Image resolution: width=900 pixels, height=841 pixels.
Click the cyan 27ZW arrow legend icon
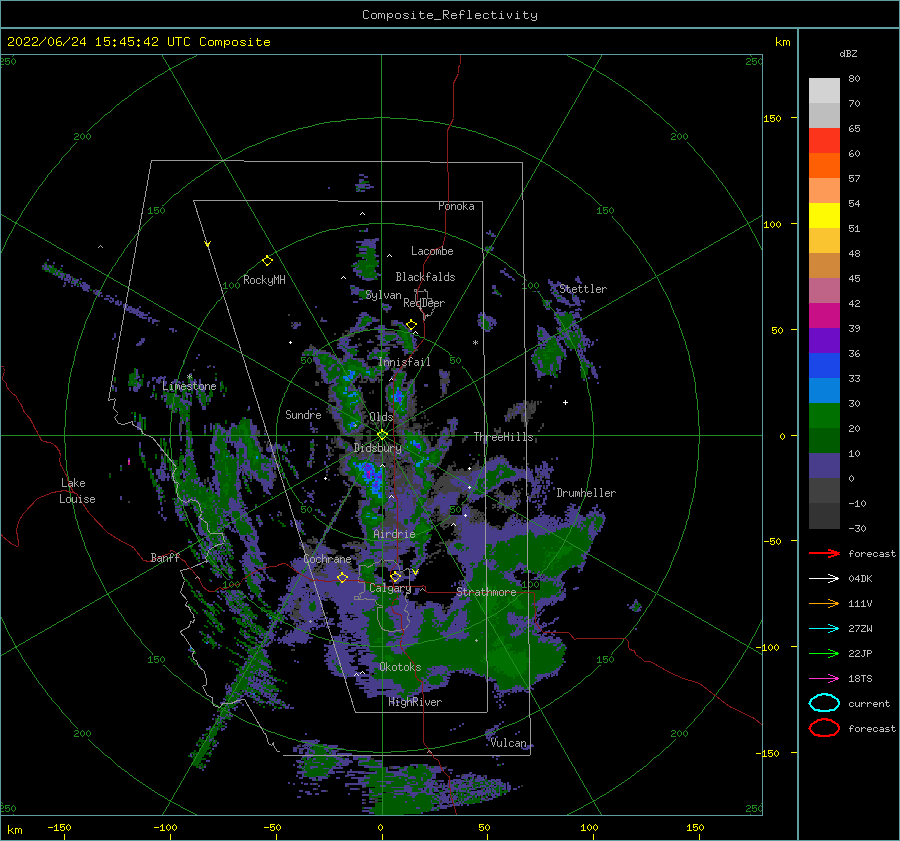coord(825,629)
